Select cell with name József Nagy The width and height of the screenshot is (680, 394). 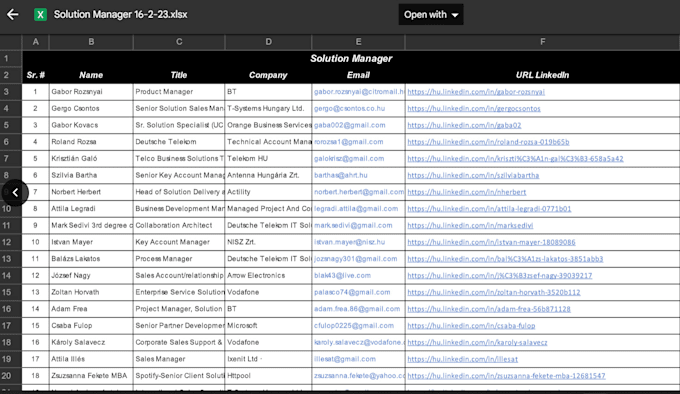point(91,276)
